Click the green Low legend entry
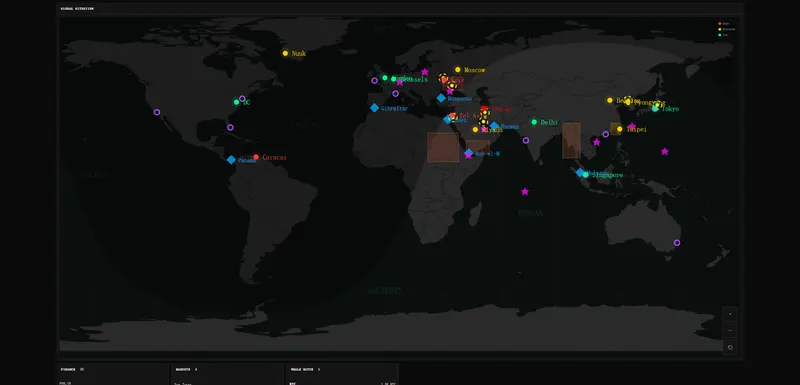 [723, 35]
